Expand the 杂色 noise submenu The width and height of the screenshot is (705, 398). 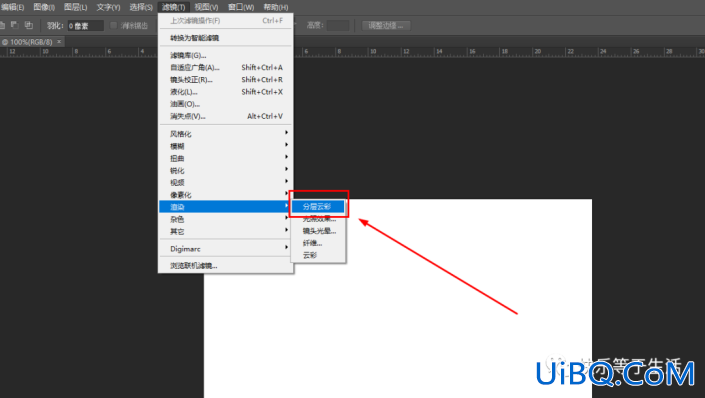(226, 219)
